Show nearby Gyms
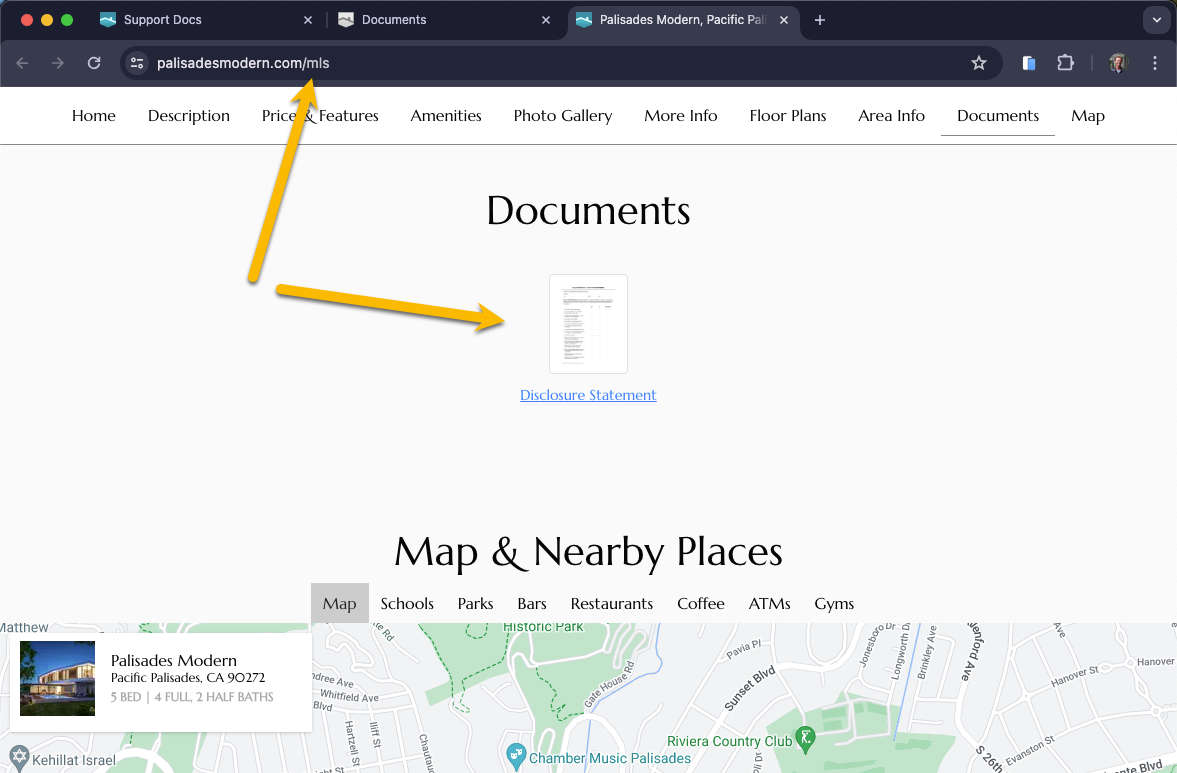Viewport: 1177px width, 773px height. click(x=834, y=603)
